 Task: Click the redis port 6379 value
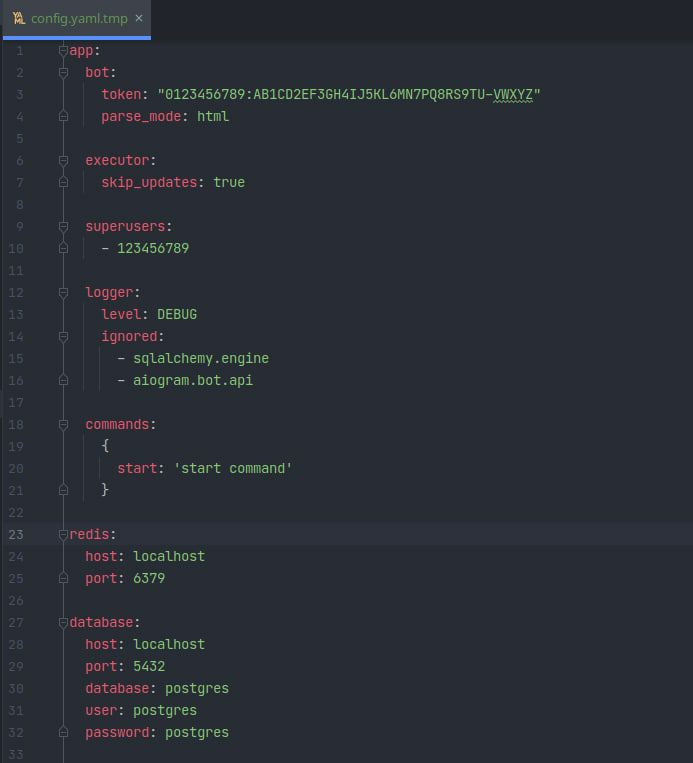coord(149,579)
